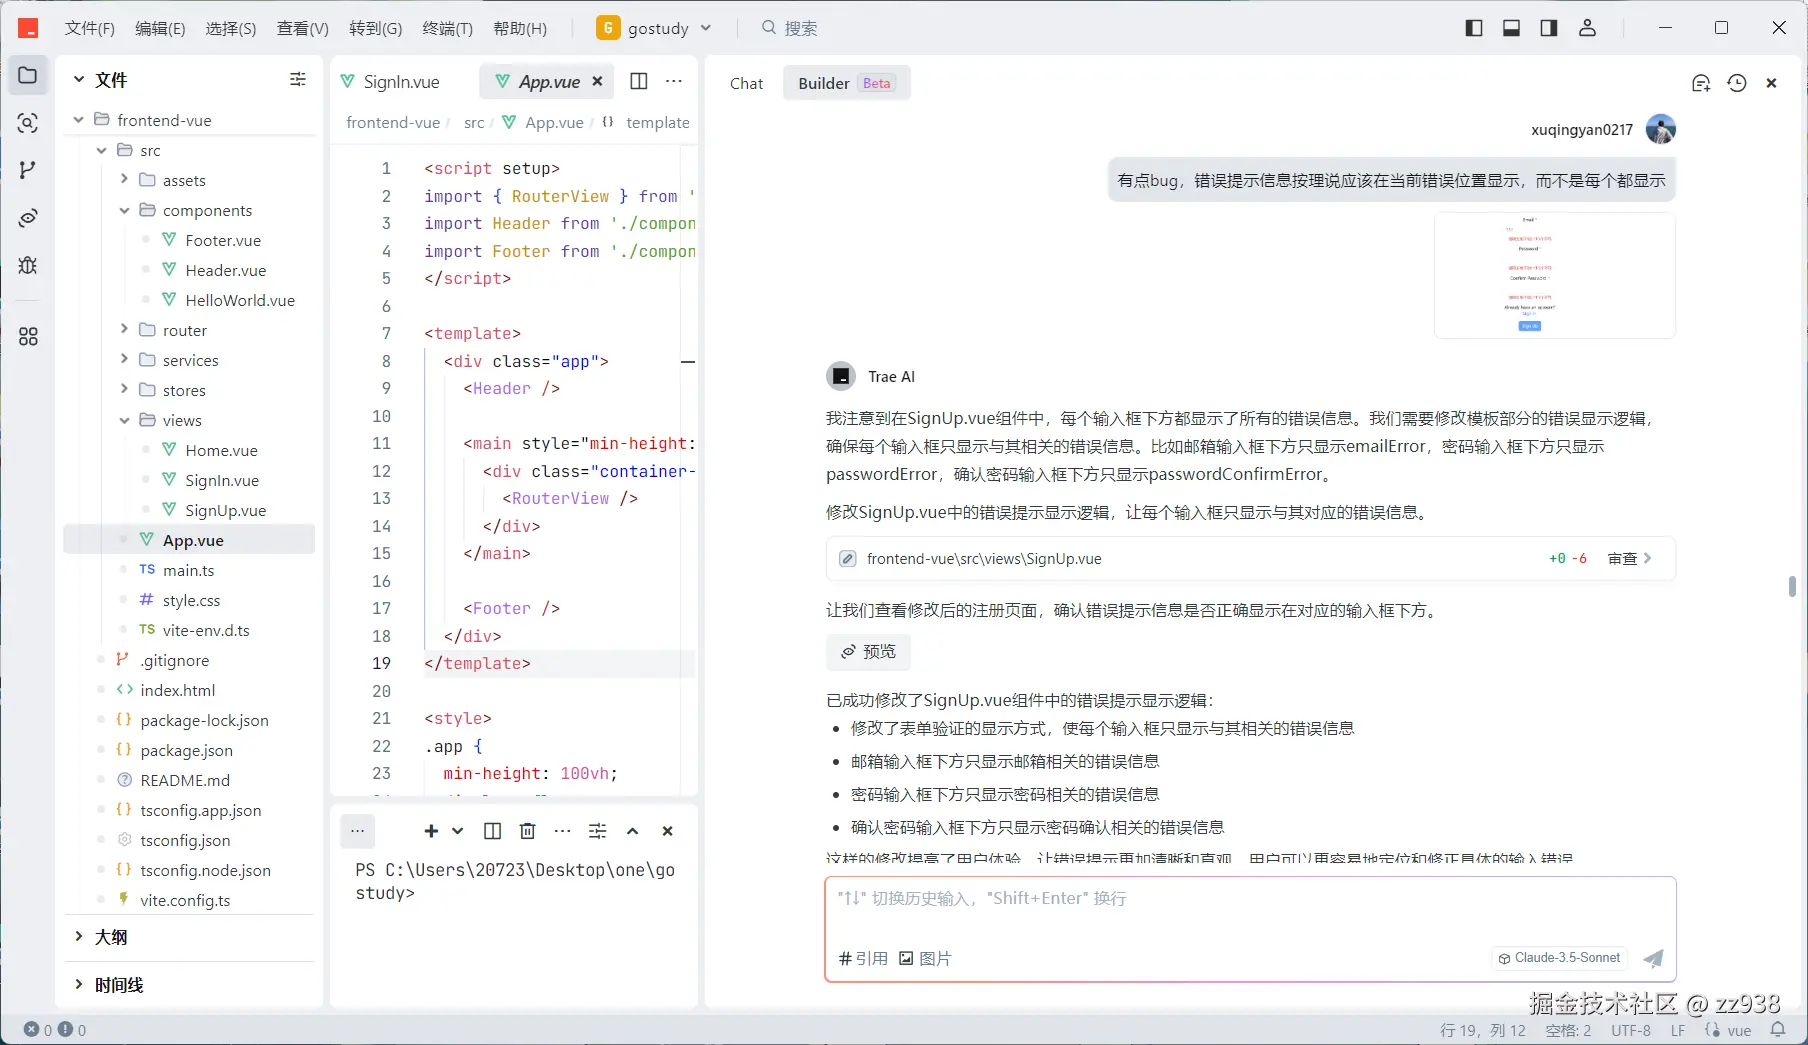Split the editor with split icon
The height and width of the screenshot is (1045, 1808).
pyautogui.click(x=639, y=81)
